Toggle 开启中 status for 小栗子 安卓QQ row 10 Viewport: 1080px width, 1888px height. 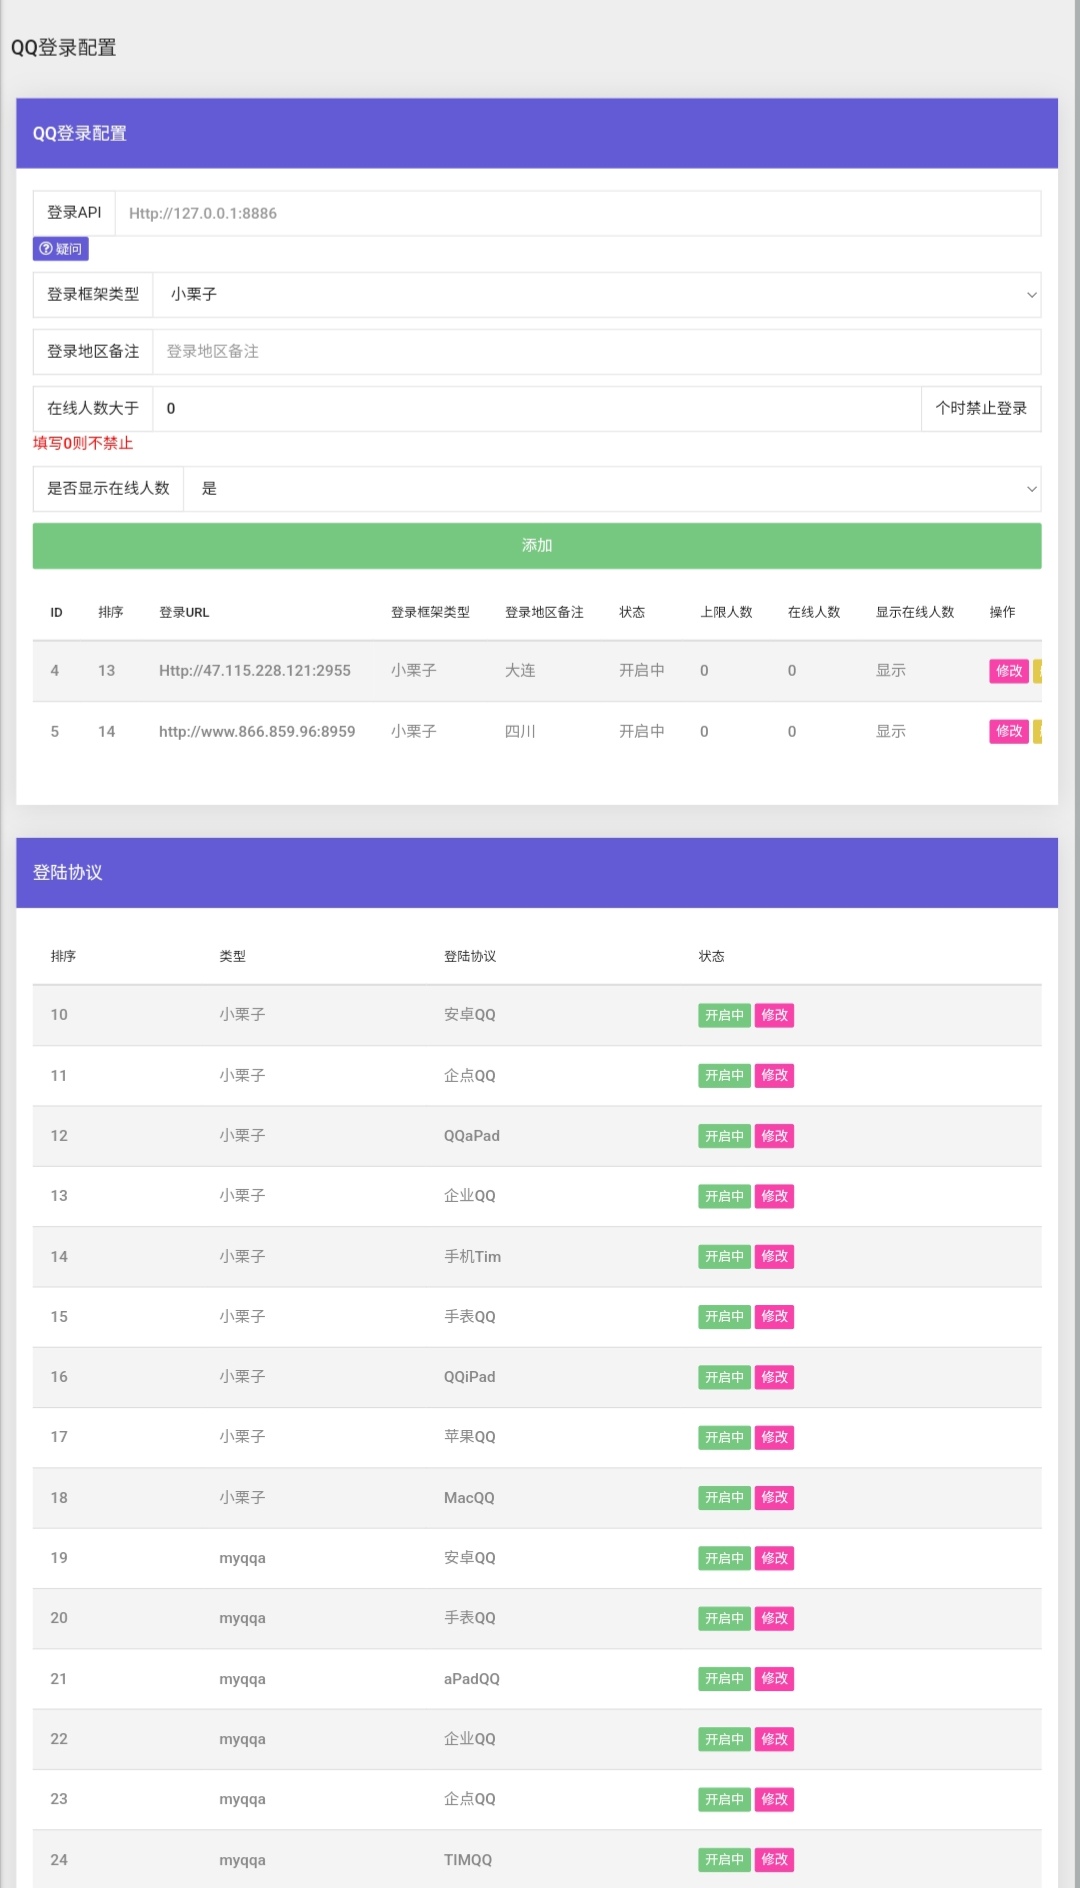[x=724, y=1015]
